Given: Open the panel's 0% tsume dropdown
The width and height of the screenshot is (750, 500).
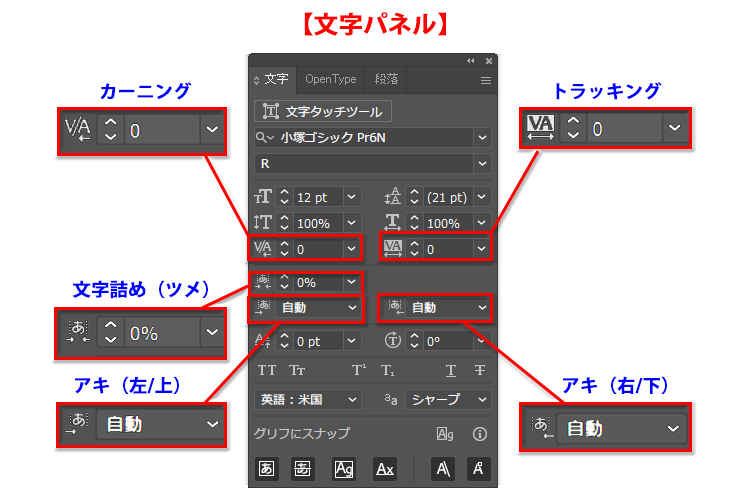Looking at the screenshot, I should (x=352, y=282).
